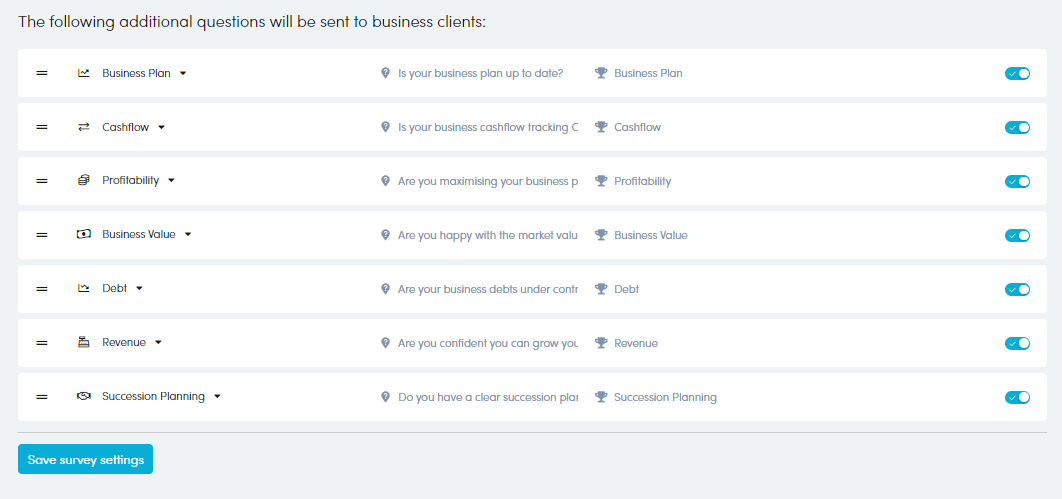Viewport: 1062px width, 499px height.
Task: Click the Debt declining chart icon
Action: [84, 289]
